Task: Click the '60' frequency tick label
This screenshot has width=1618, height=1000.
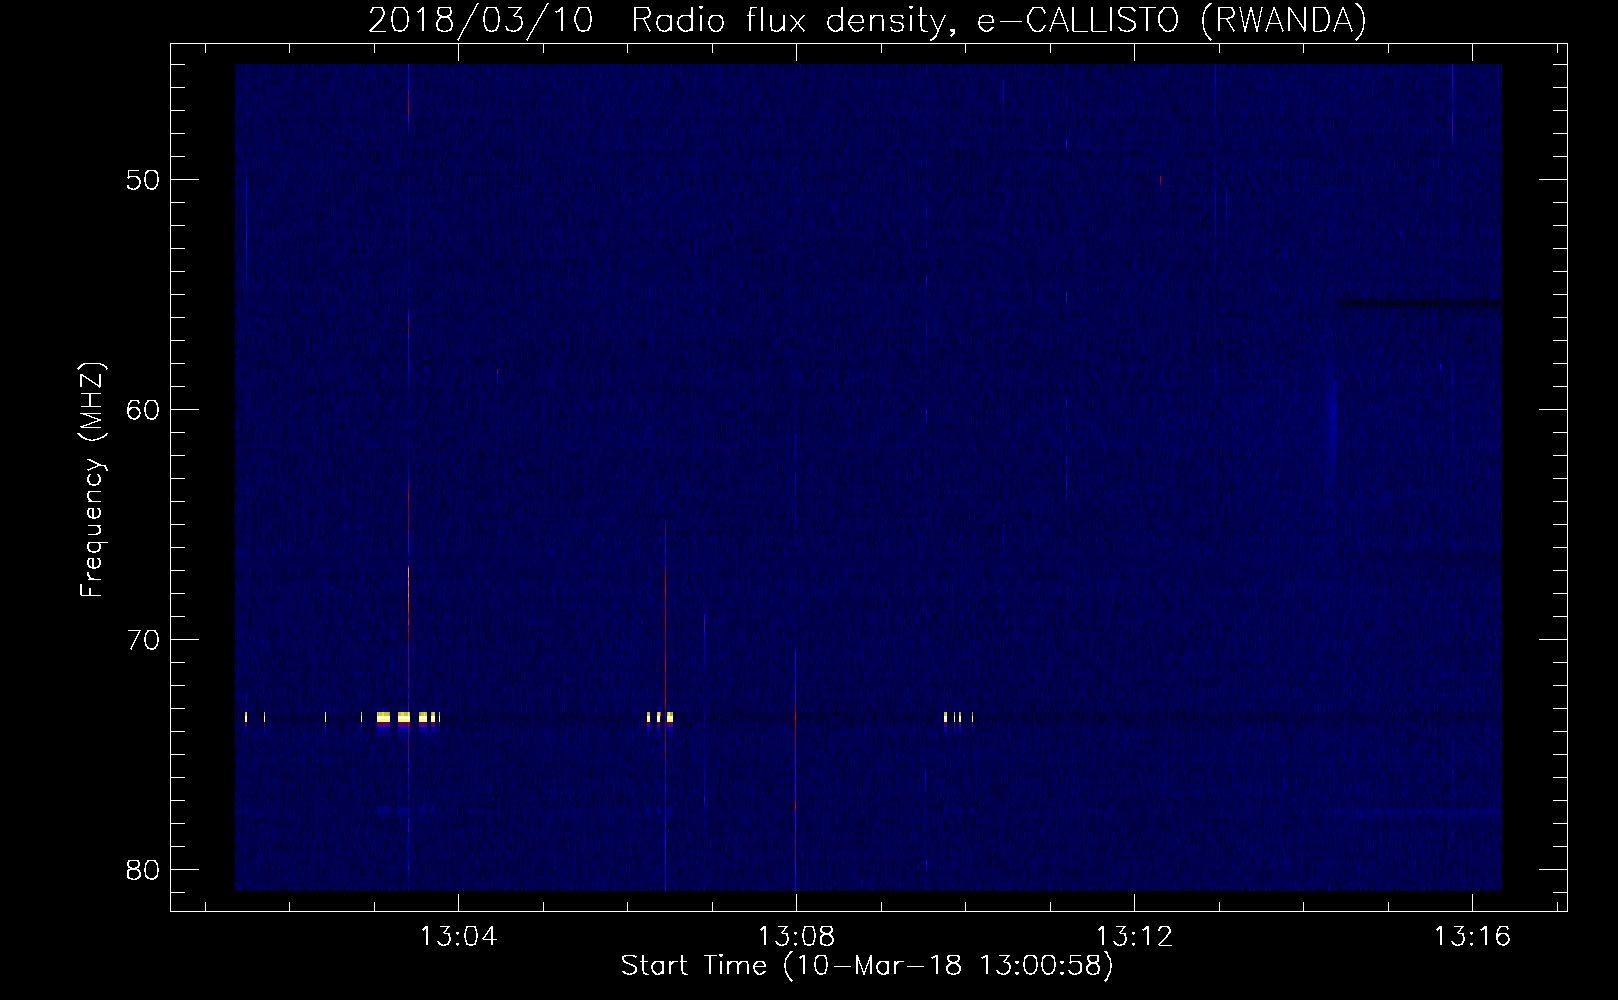Action: [144, 411]
